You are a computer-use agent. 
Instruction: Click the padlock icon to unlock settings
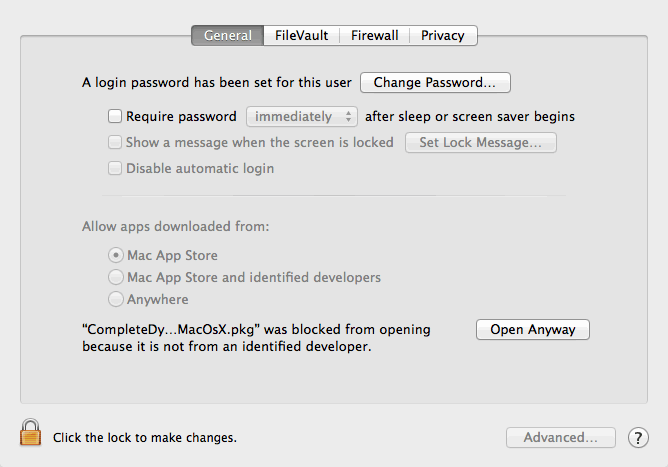(x=30, y=432)
